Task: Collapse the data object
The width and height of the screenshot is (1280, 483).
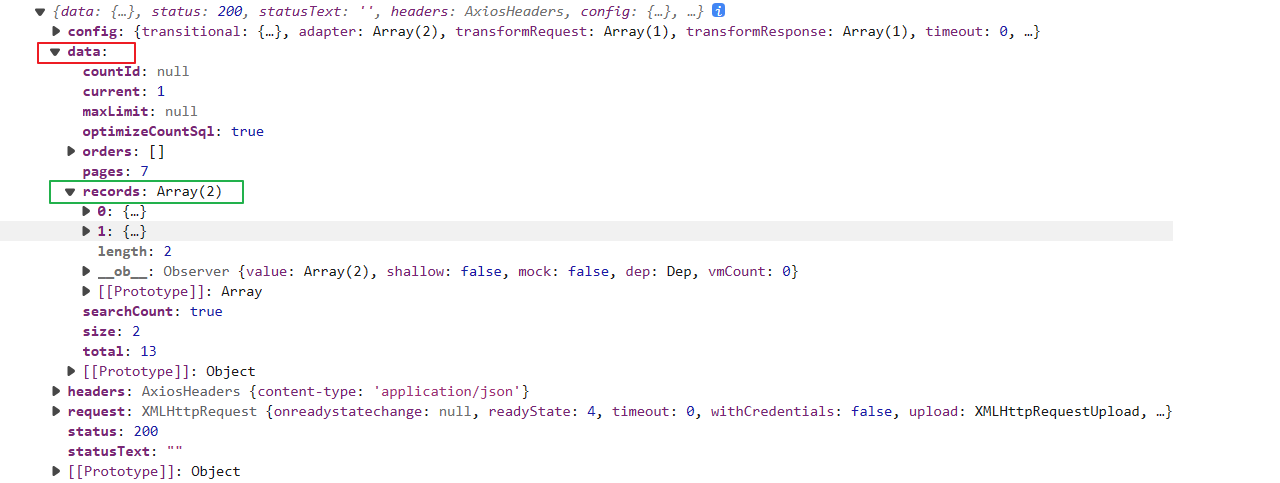Action: [56, 52]
